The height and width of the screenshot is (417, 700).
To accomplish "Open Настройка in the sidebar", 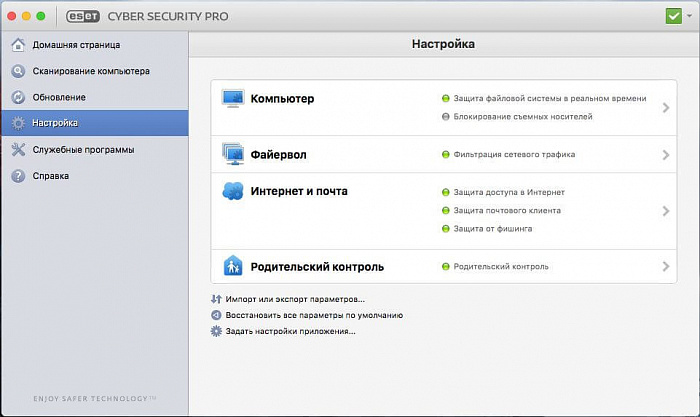I will tap(55, 123).
